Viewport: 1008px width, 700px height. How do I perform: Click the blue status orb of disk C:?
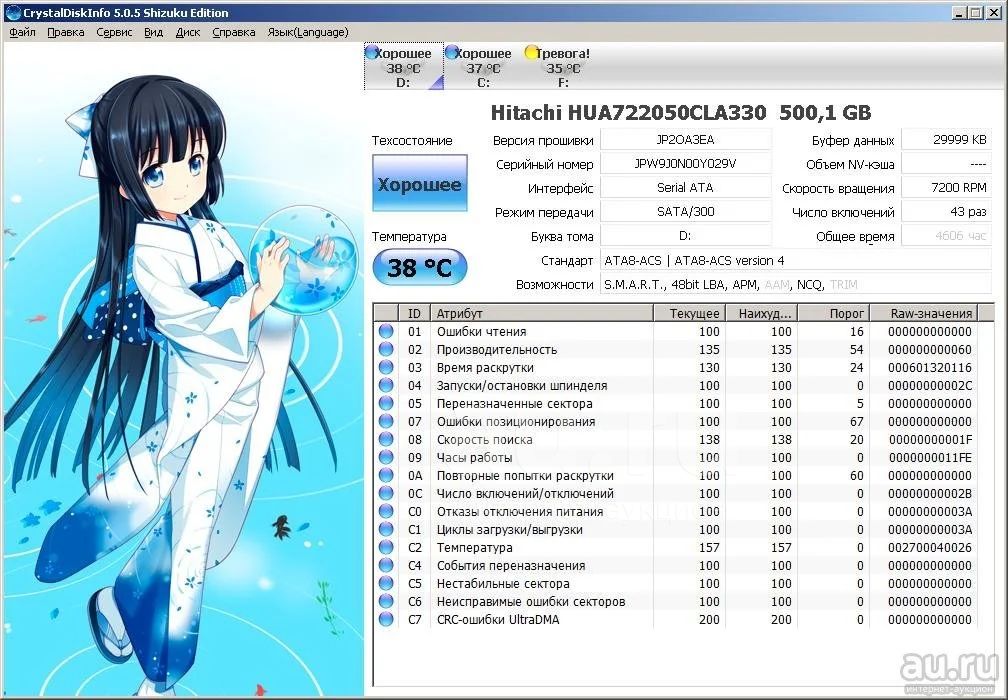452,52
